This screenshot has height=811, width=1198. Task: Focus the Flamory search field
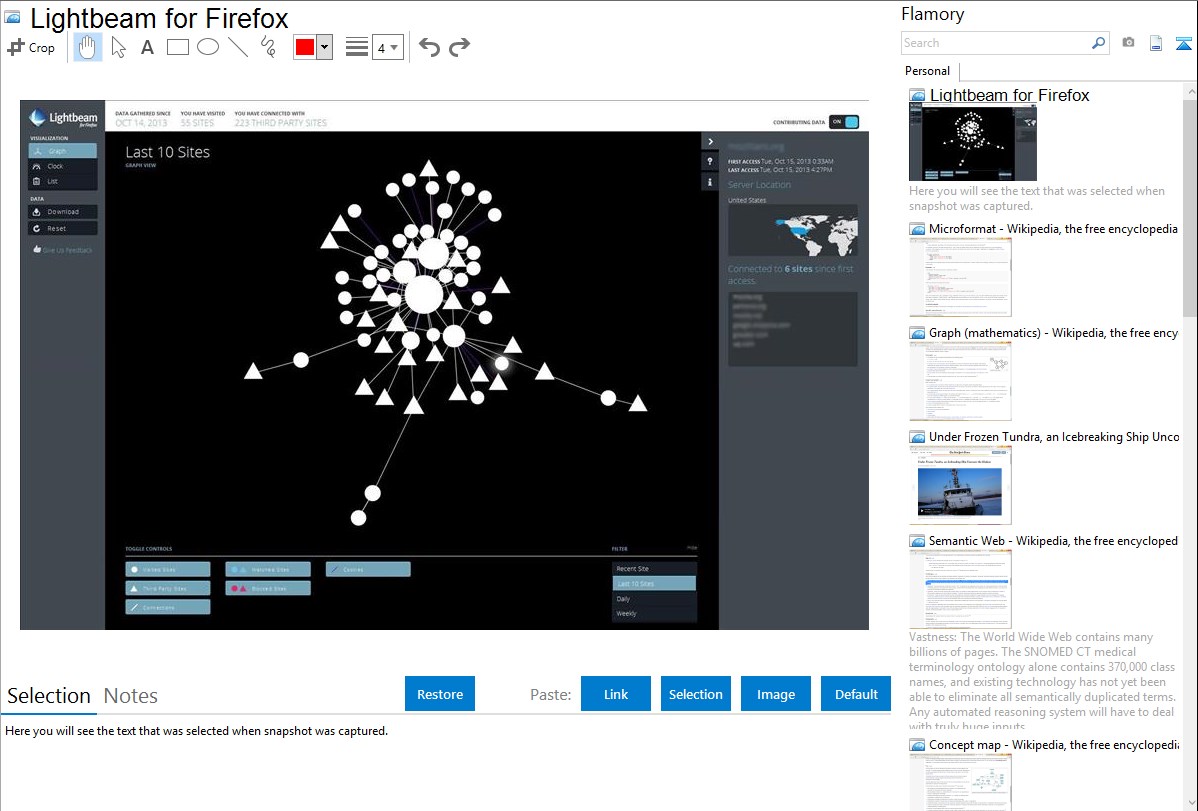pyautogui.click(x=996, y=43)
